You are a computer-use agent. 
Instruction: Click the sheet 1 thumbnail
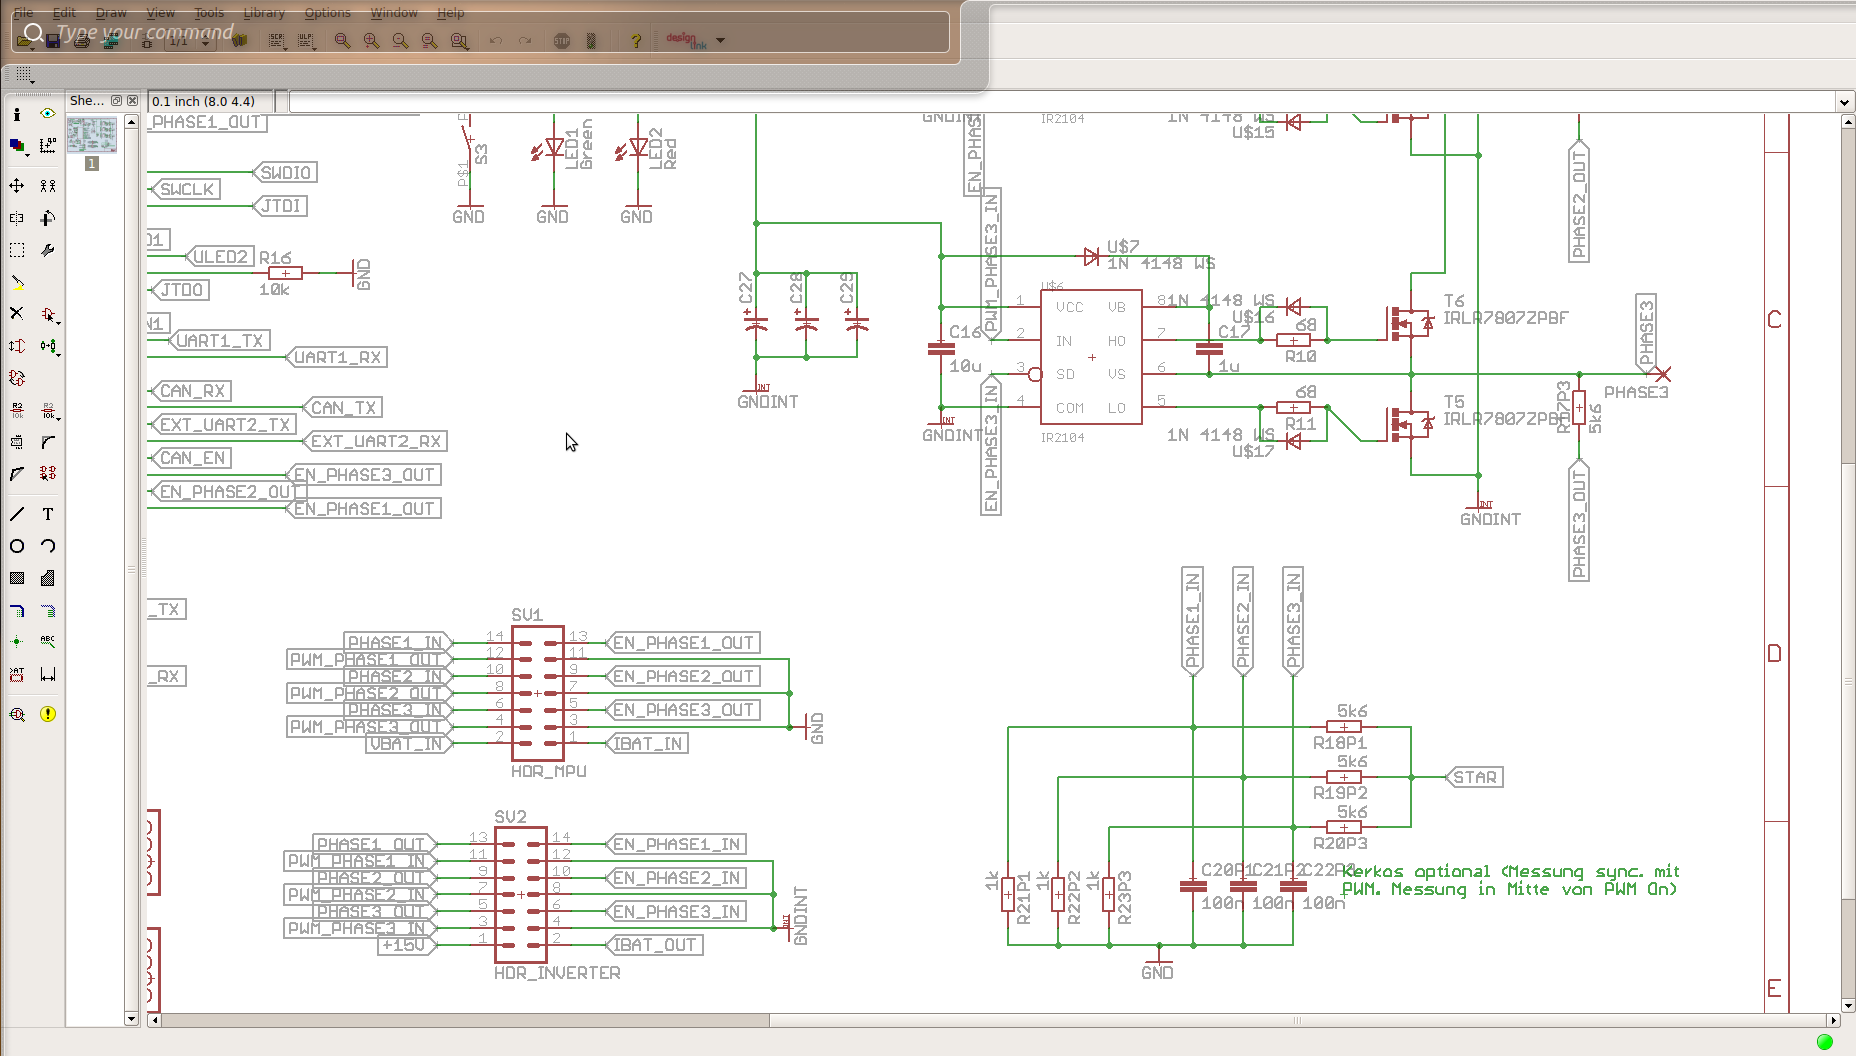pyautogui.click(x=92, y=135)
